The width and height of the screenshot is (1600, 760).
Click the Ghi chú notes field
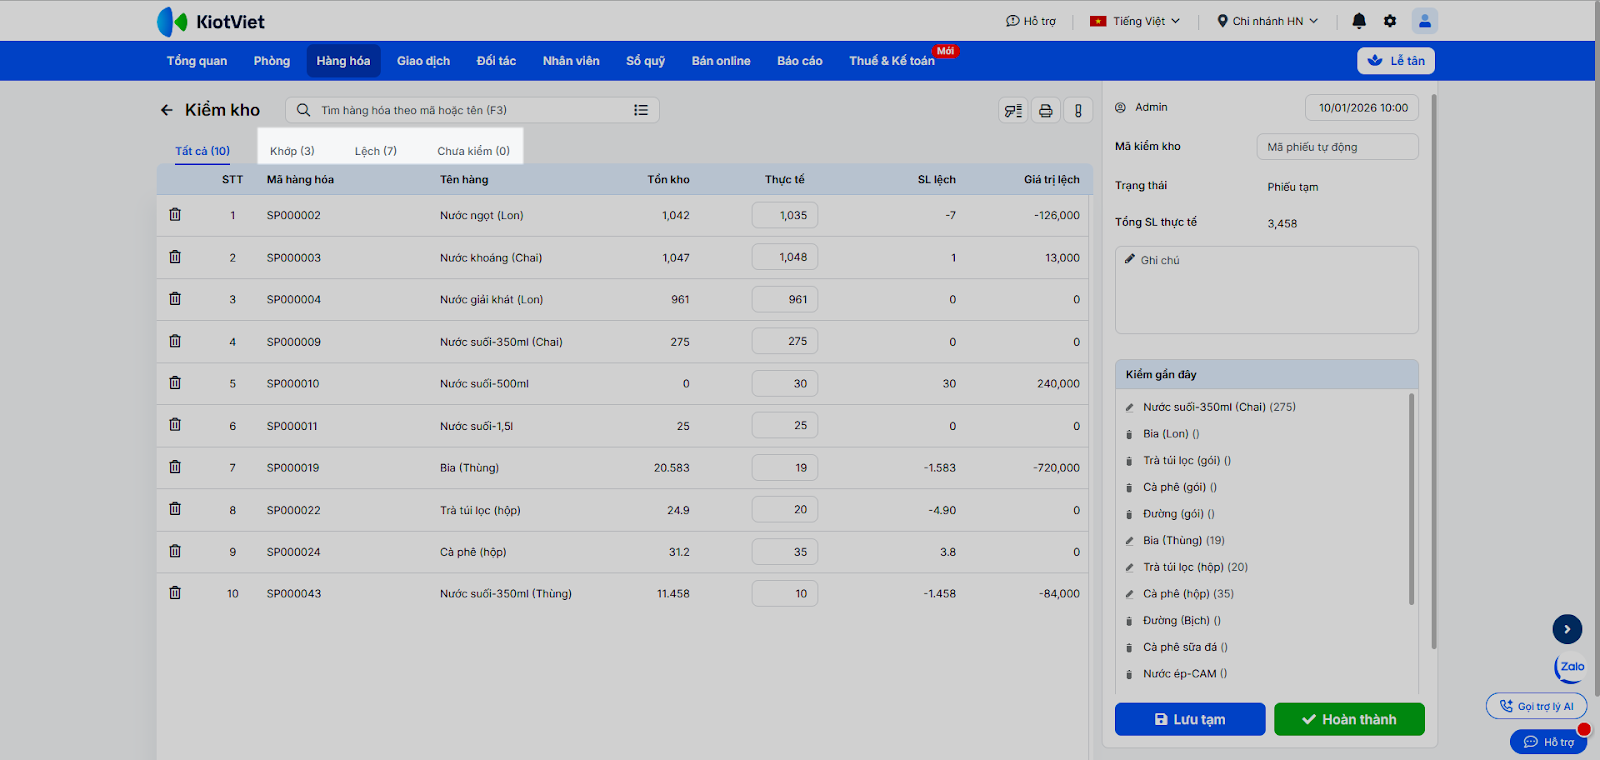tap(1266, 290)
